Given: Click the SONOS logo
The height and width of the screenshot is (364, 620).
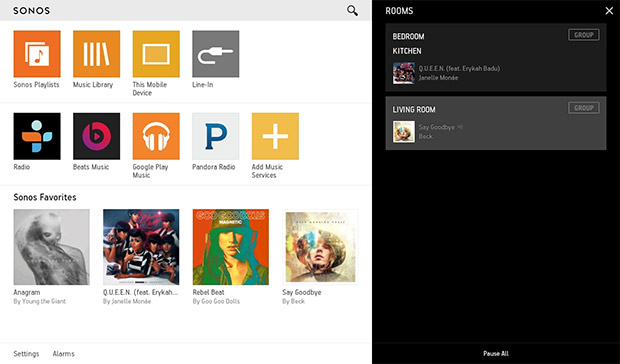Looking at the screenshot, I should tap(32, 11).
